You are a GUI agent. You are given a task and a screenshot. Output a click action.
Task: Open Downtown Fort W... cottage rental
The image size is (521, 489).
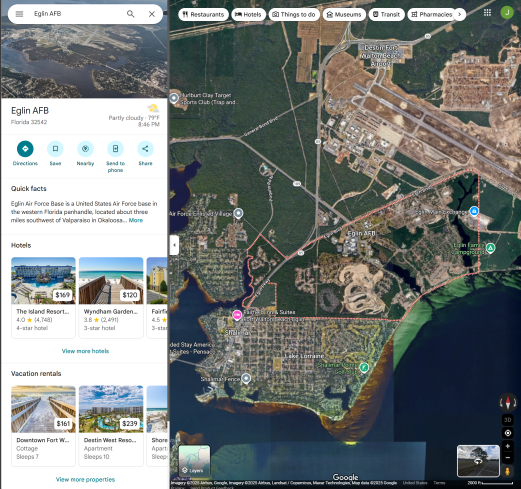[43, 426]
